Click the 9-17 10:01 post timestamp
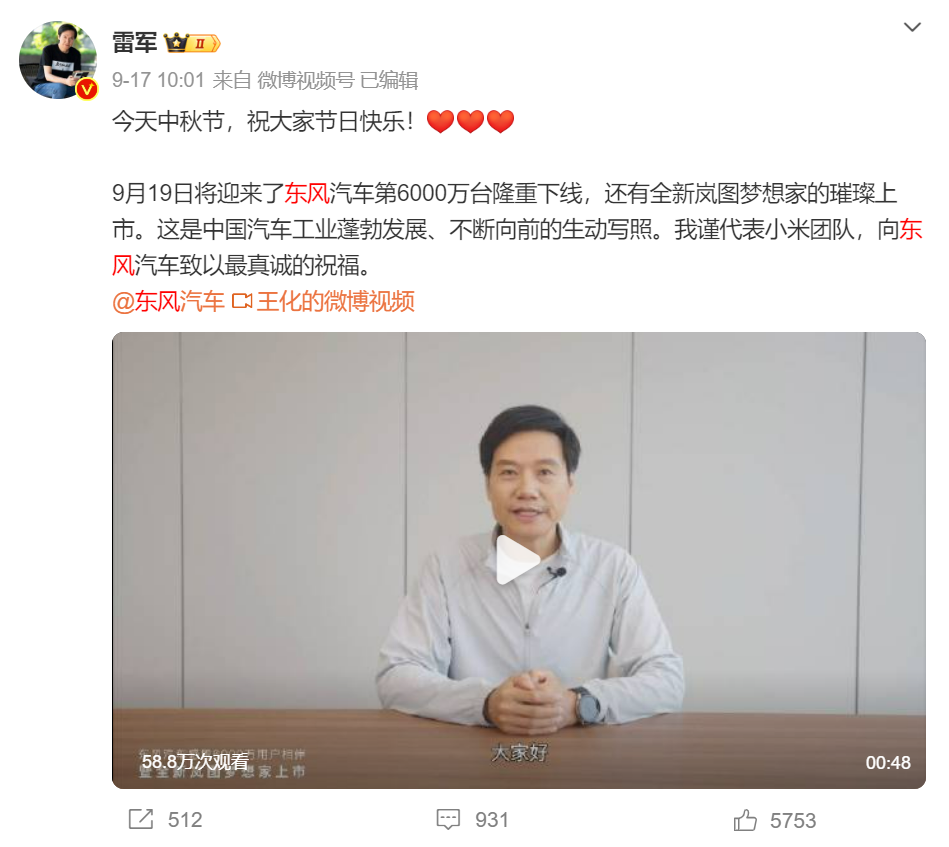 tap(158, 80)
